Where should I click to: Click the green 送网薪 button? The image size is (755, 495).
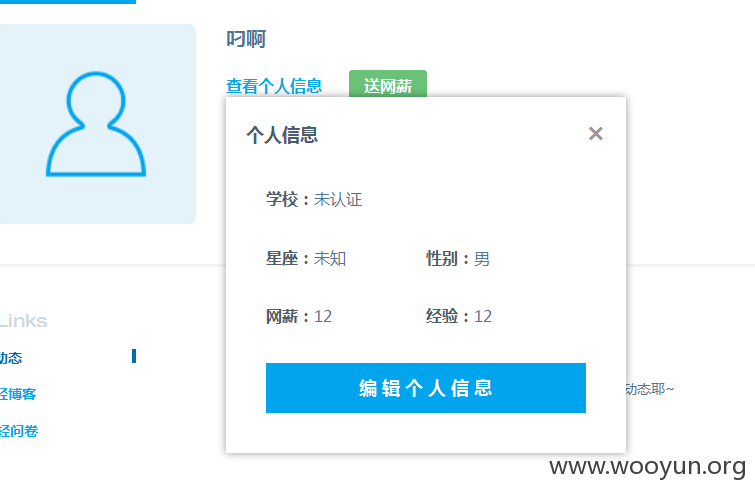pyautogui.click(x=388, y=85)
